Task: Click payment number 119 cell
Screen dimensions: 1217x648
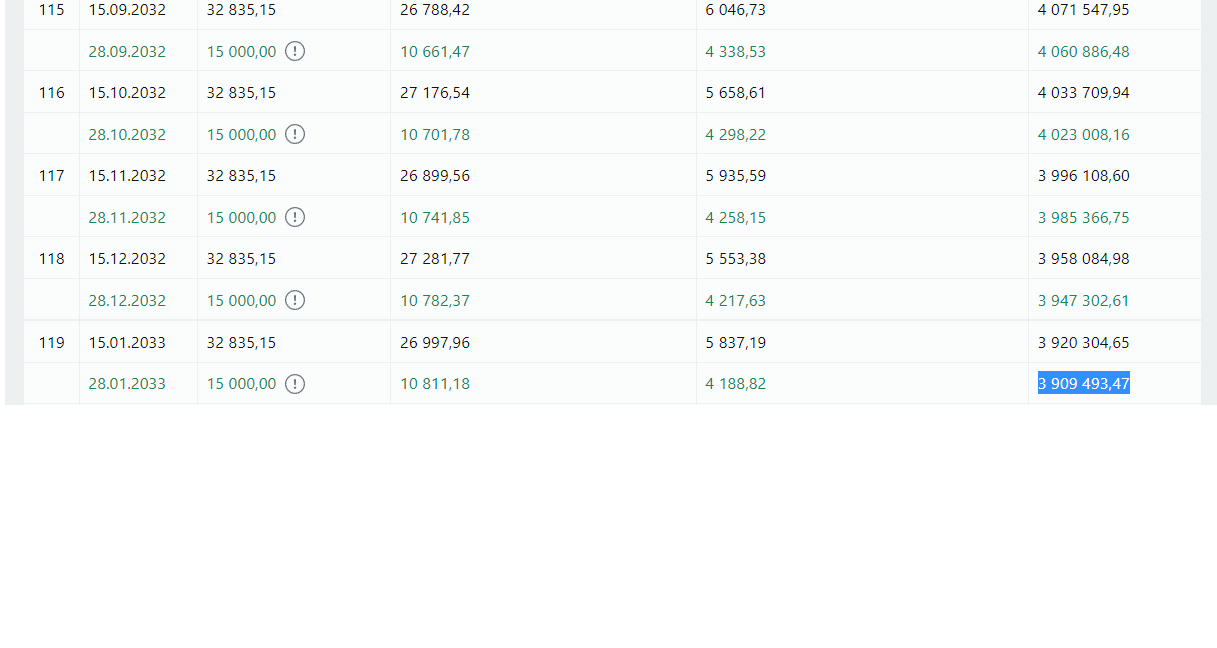Action: coord(52,342)
